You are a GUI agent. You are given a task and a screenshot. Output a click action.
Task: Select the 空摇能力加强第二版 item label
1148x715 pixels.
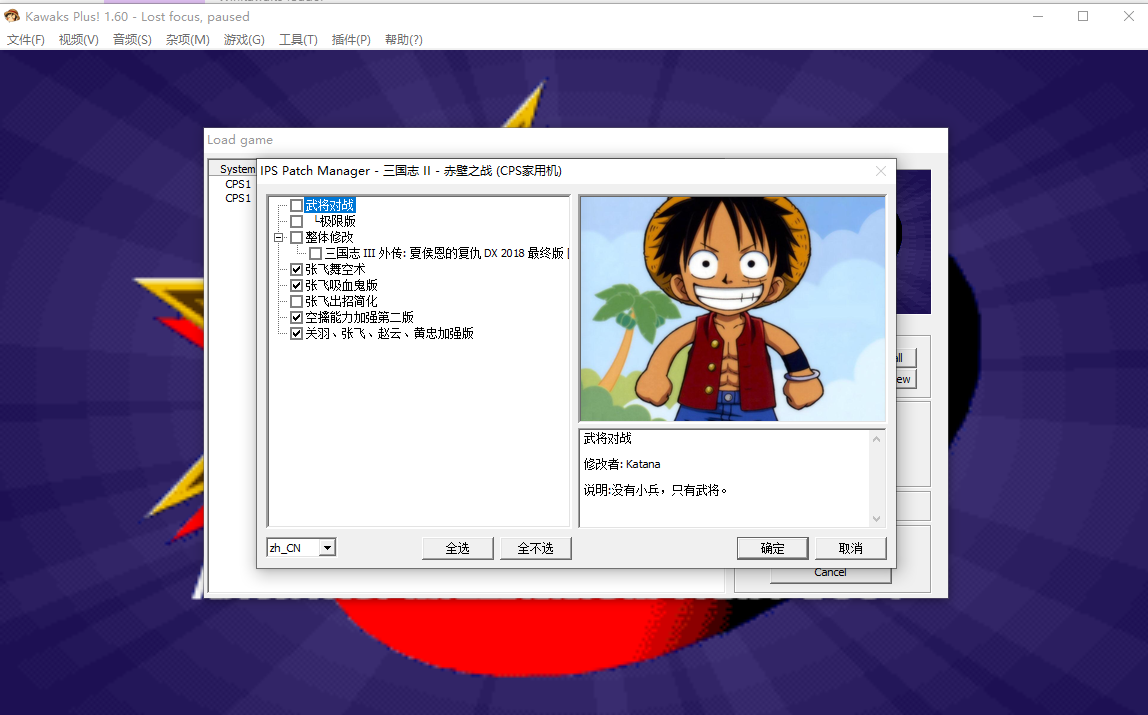point(359,318)
